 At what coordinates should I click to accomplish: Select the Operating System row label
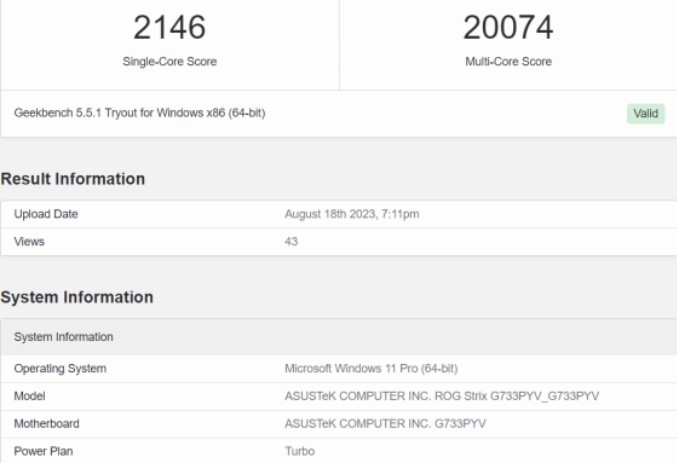60,368
